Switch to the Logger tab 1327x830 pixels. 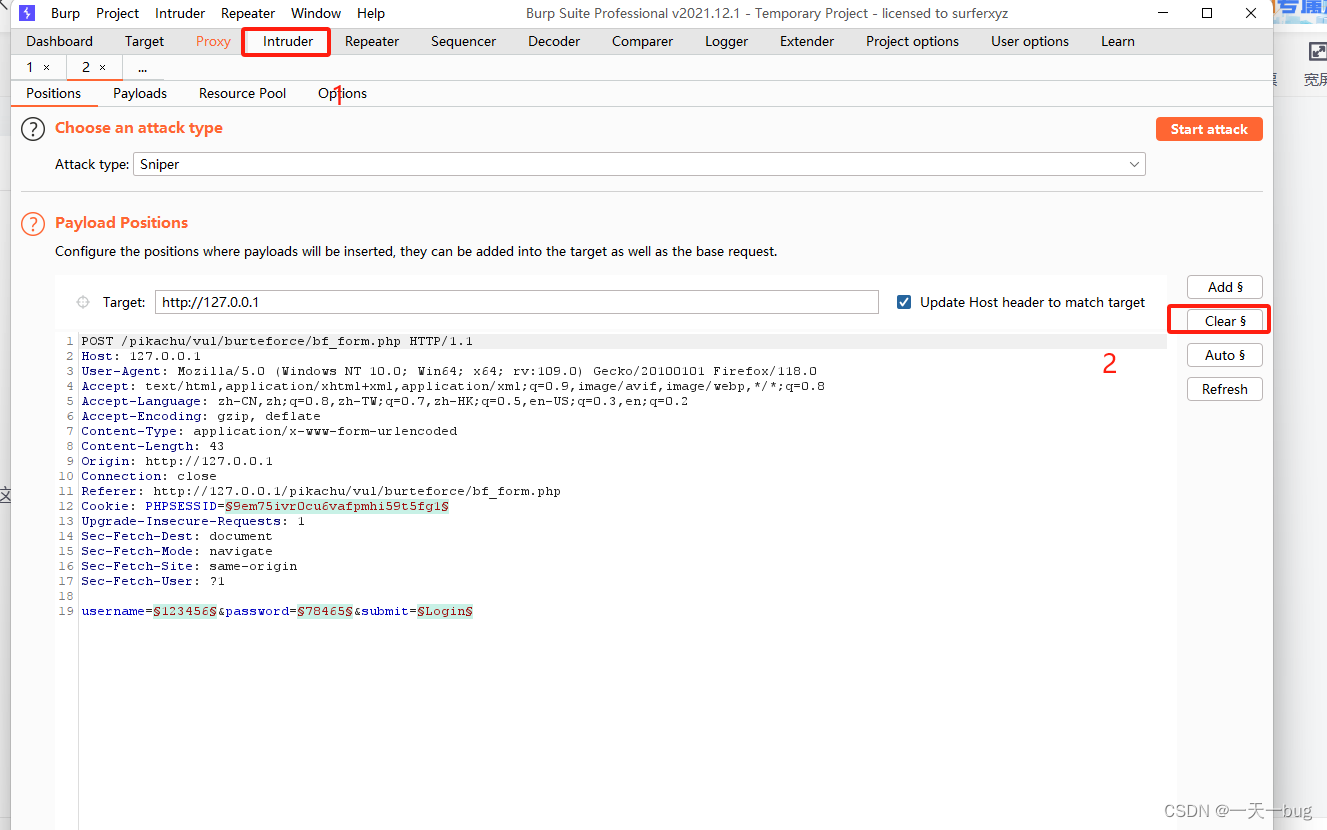click(726, 41)
